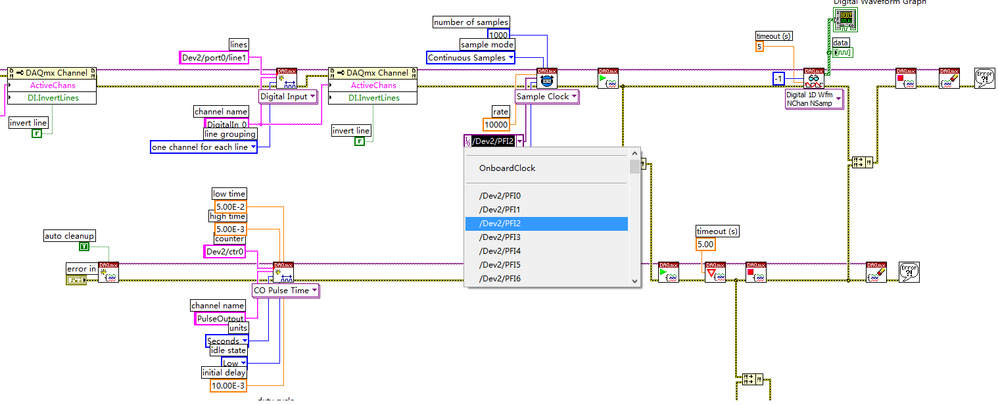
Task: Toggle the left invert line boolean constant
Action: click(x=37, y=133)
